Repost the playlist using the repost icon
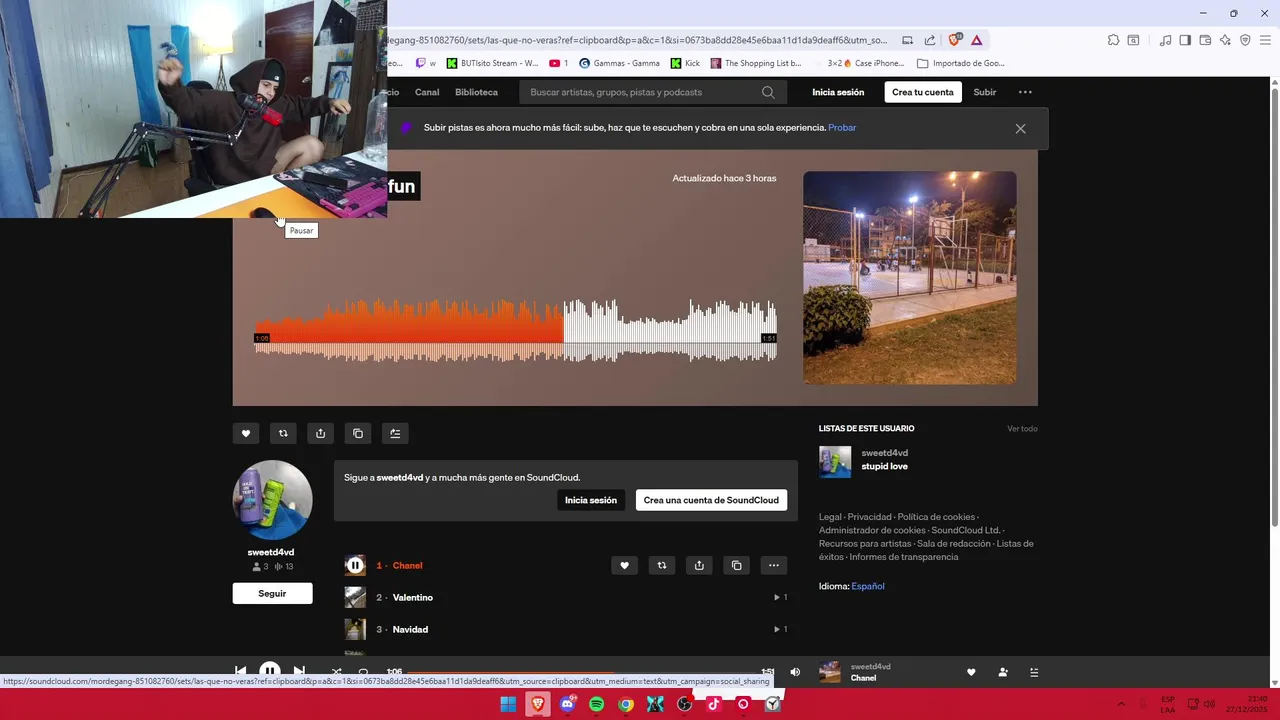This screenshot has height=720, width=1280. click(x=283, y=433)
